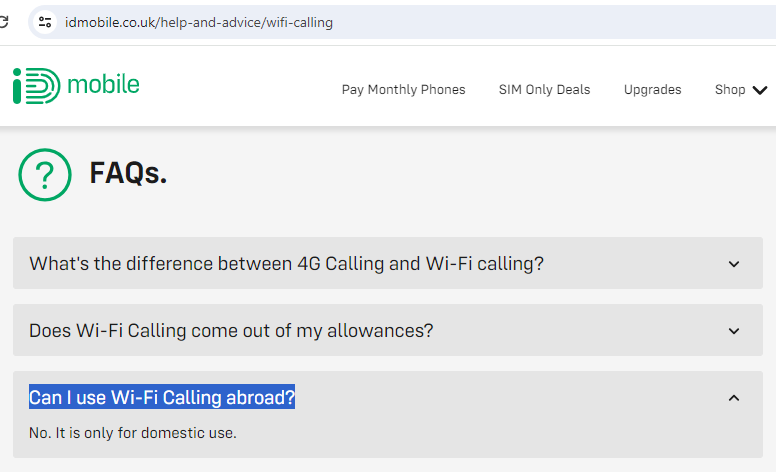This screenshot has height=472, width=776.
Task: Click the answer text "No. It is only for domestic use."
Action: pos(133,433)
